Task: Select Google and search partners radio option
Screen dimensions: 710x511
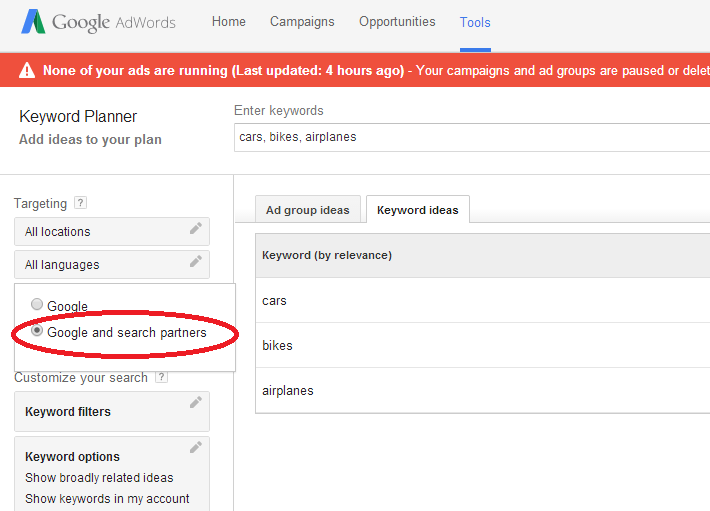Action: point(37,331)
